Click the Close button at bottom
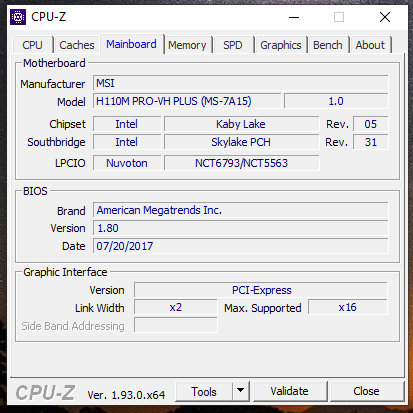The width and height of the screenshot is (413, 413). (x=366, y=391)
